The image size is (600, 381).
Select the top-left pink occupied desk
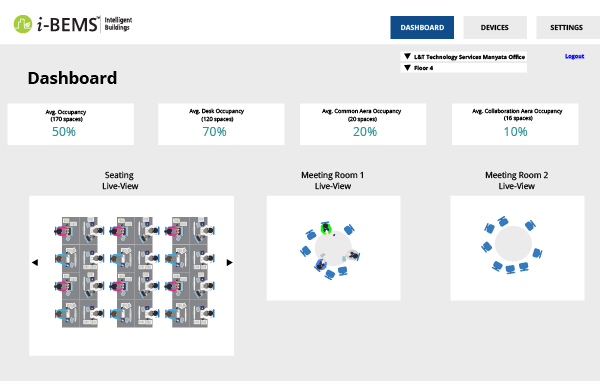click(x=63, y=231)
